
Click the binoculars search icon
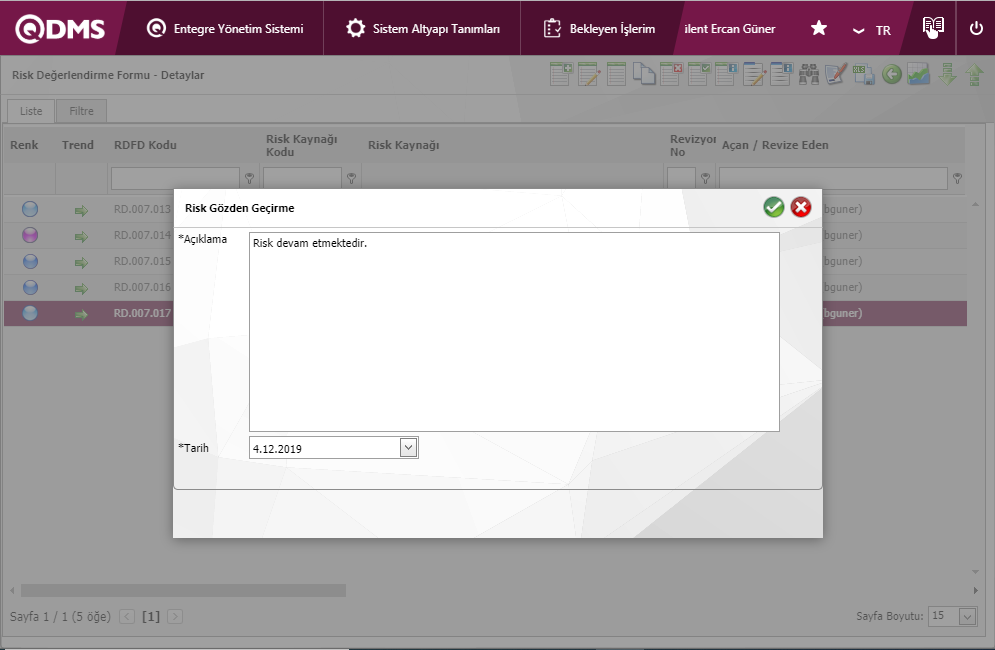tap(809, 75)
